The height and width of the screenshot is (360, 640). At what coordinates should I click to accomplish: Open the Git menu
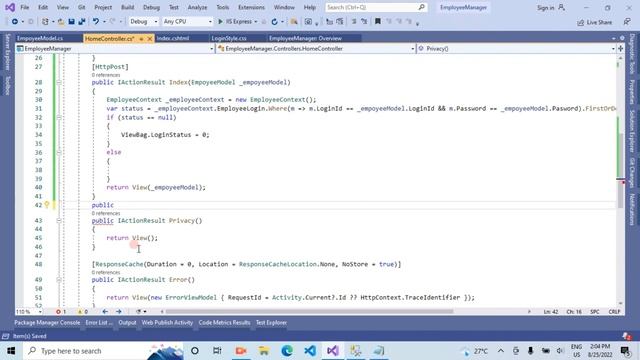pos(82,7)
